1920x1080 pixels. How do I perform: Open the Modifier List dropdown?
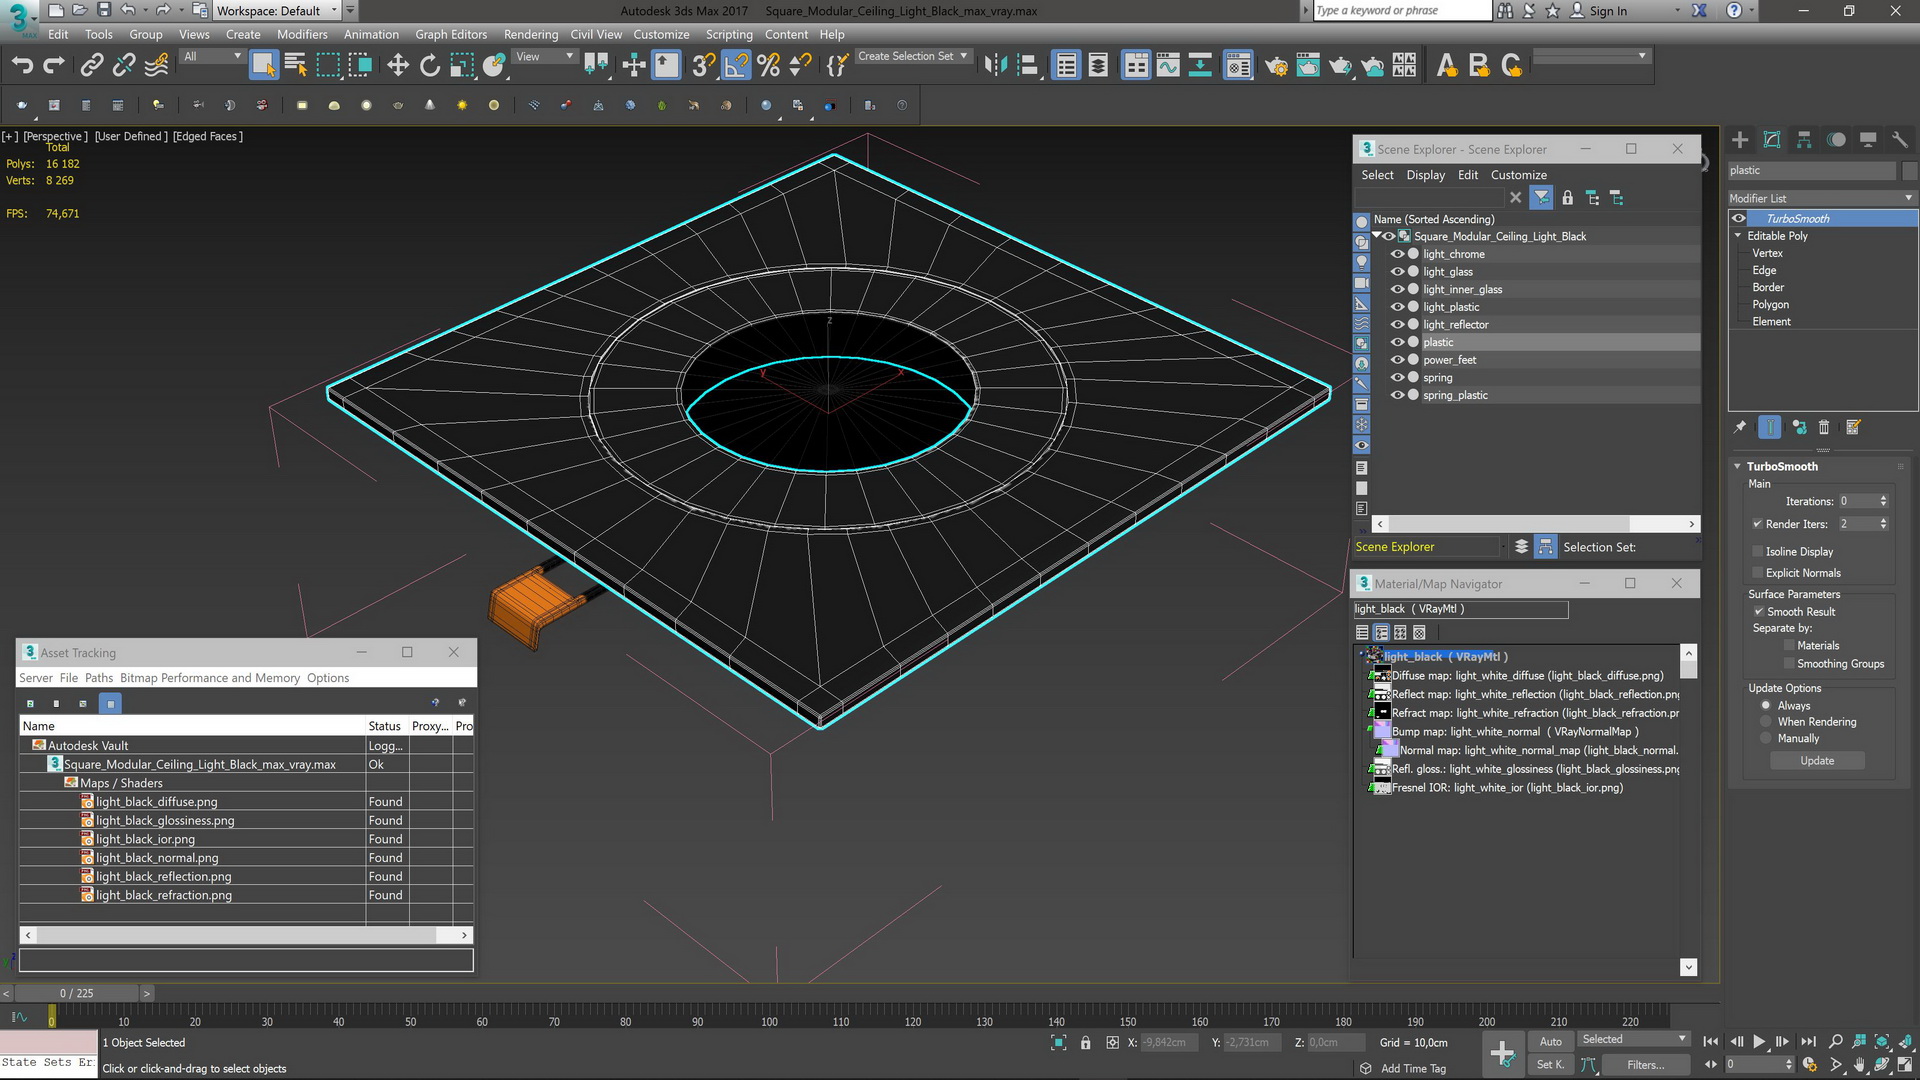point(1822,198)
